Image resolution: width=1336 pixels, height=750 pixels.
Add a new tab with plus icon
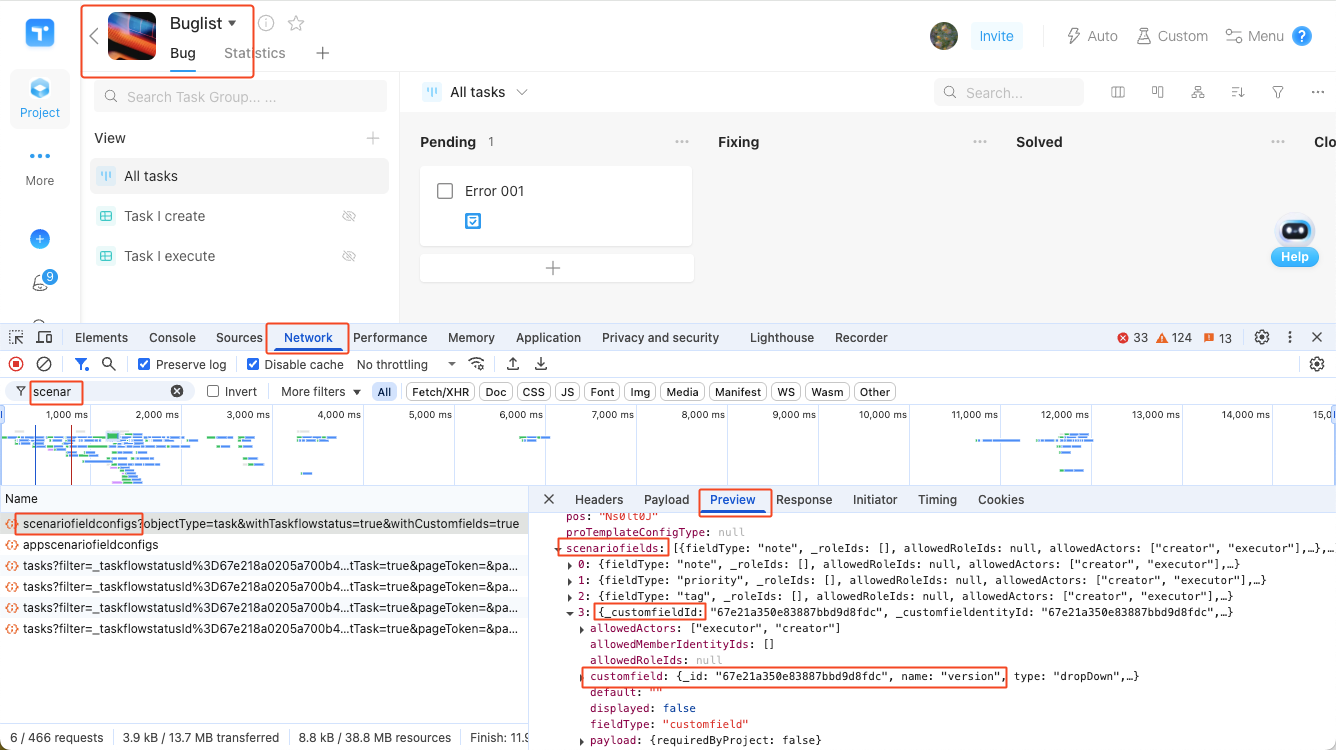(x=323, y=53)
